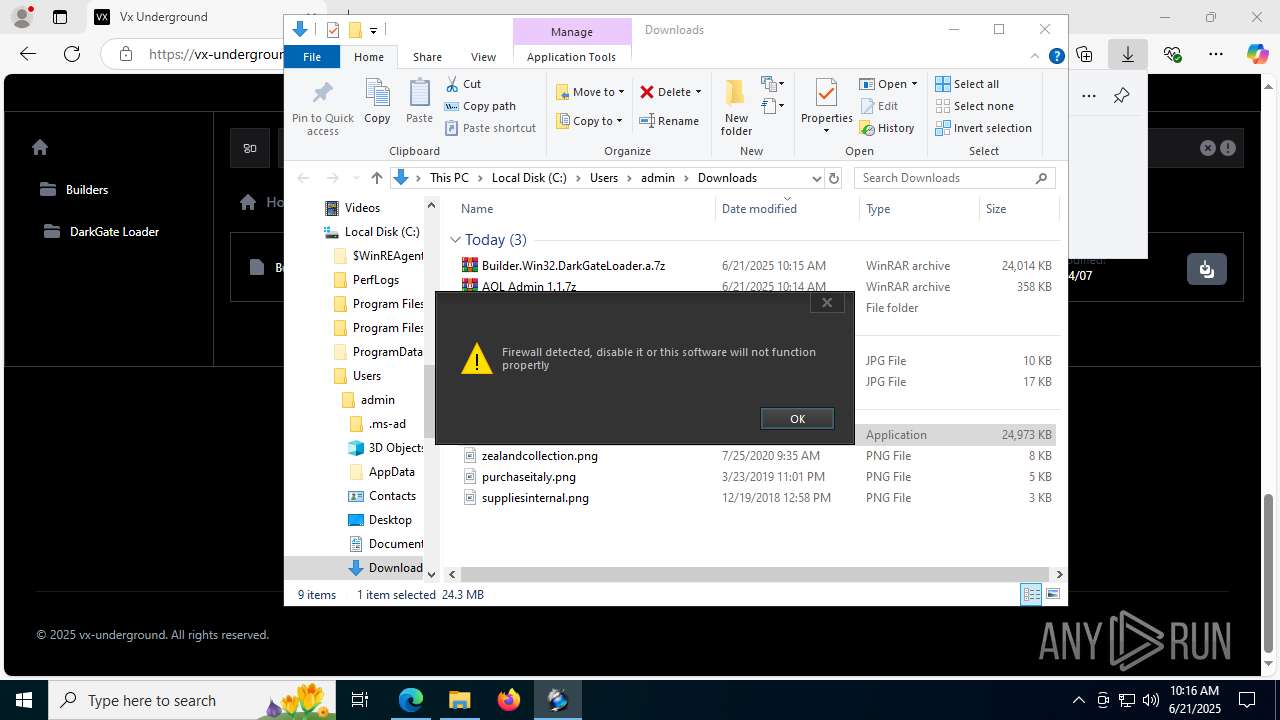1280x720 pixels.
Task: Open File Explorer from the taskbar
Action: pos(459,700)
